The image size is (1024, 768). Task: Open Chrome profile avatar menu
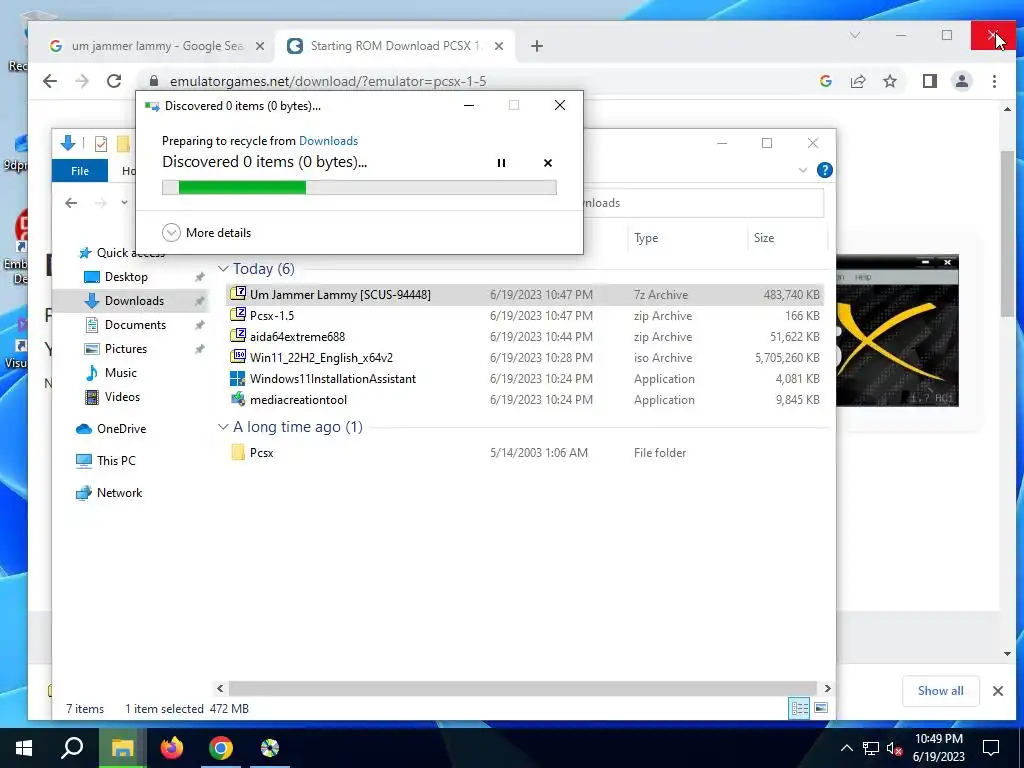tap(962, 82)
